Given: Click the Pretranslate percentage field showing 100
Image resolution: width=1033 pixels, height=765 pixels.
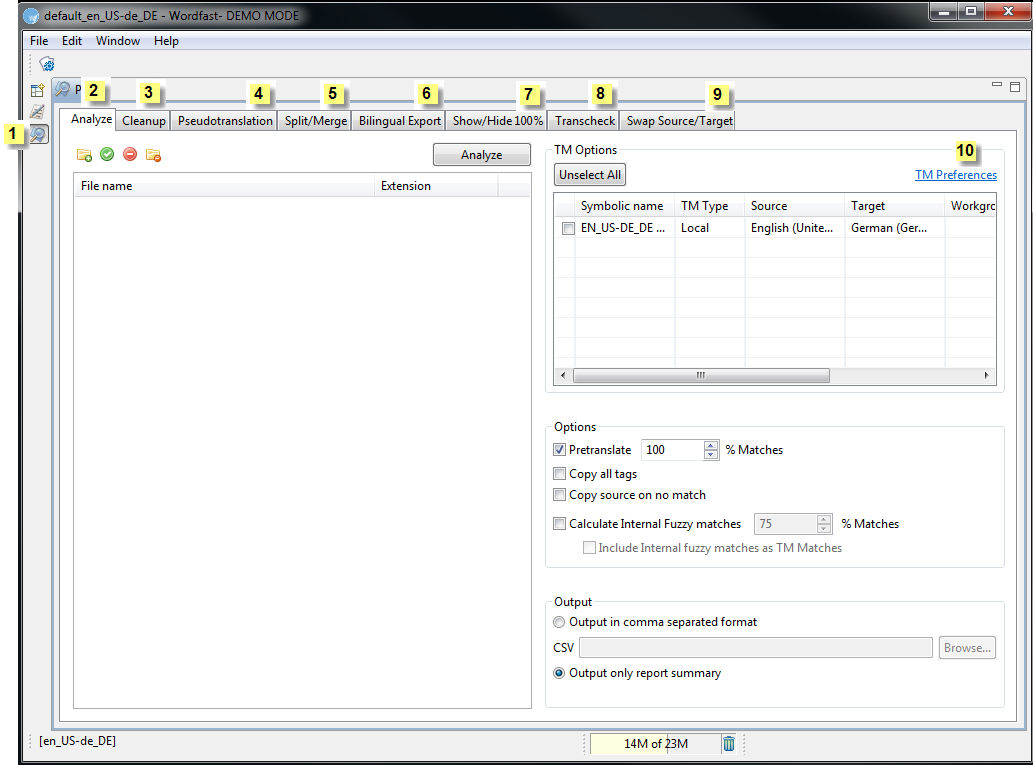Looking at the screenshot, I should click(673, 449).
